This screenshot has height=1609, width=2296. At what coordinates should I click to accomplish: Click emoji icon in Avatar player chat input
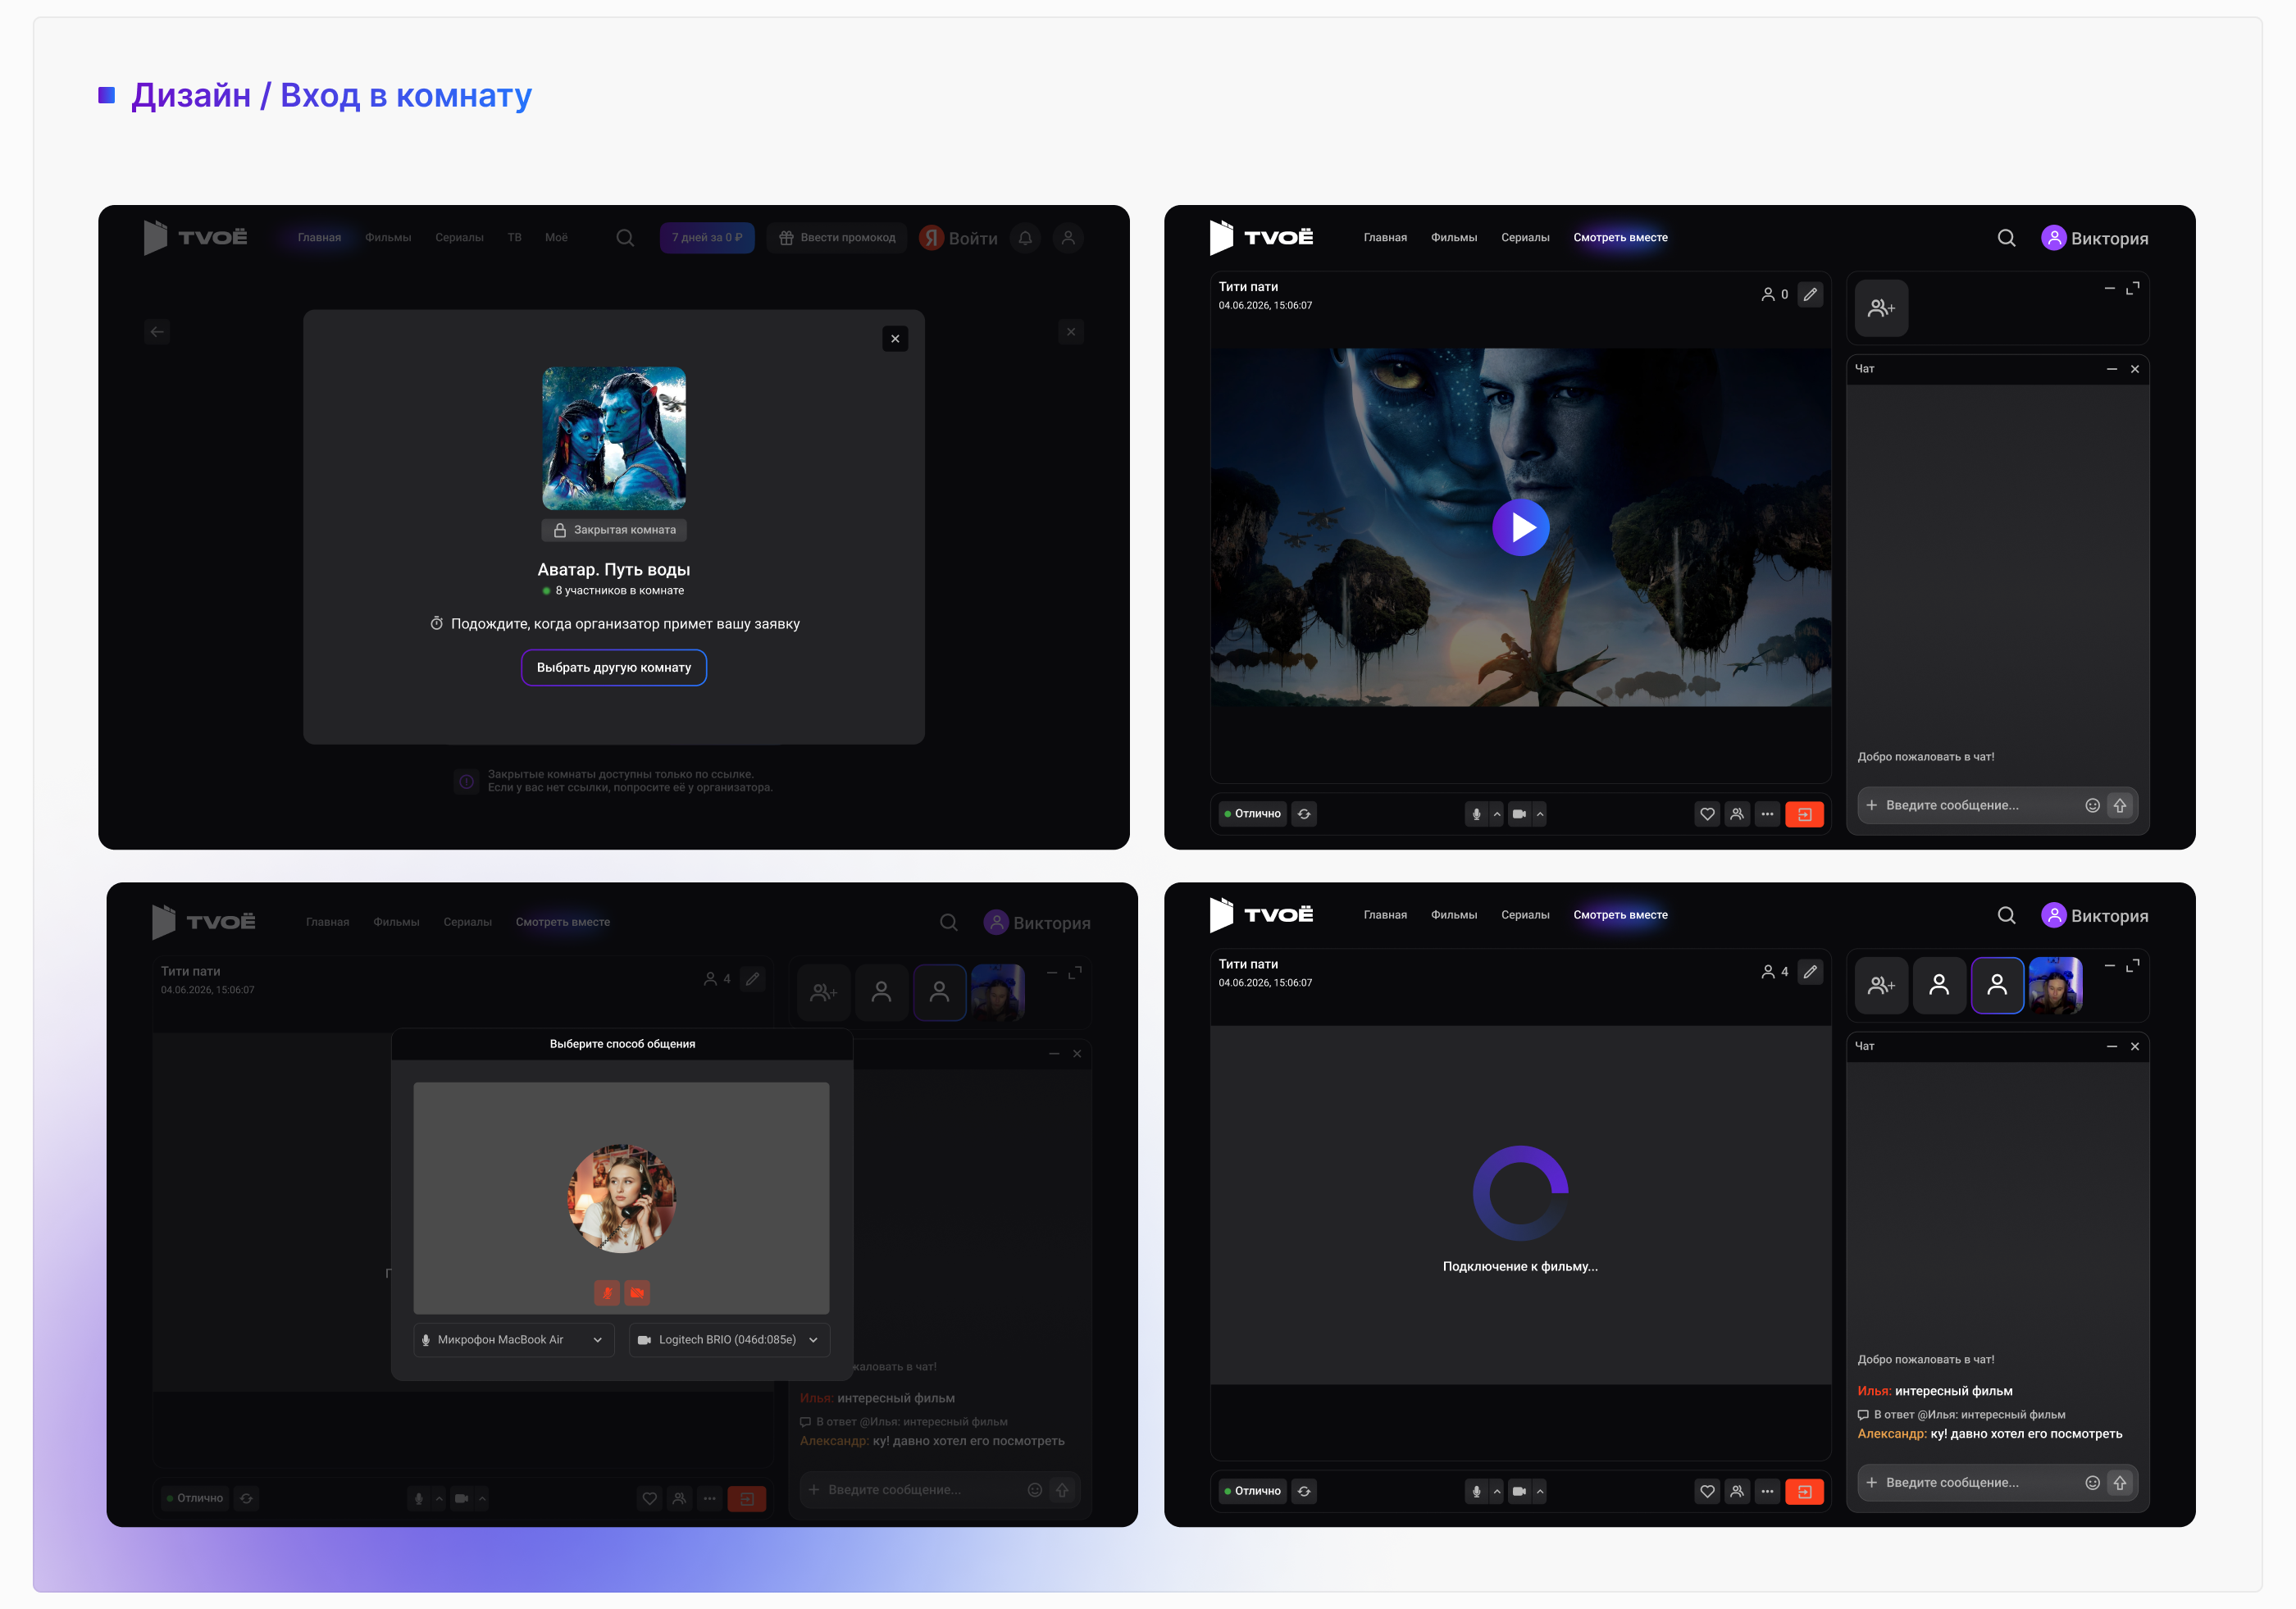click(2092, 805)
